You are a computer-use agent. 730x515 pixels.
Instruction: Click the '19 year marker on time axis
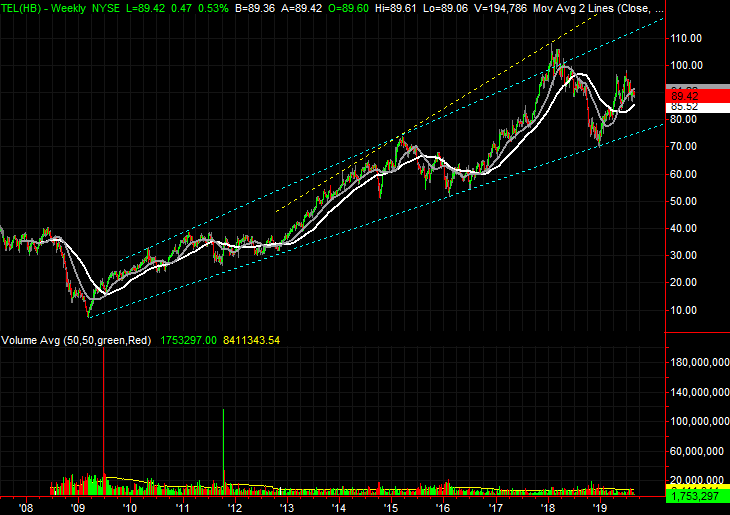pos(601,508)
